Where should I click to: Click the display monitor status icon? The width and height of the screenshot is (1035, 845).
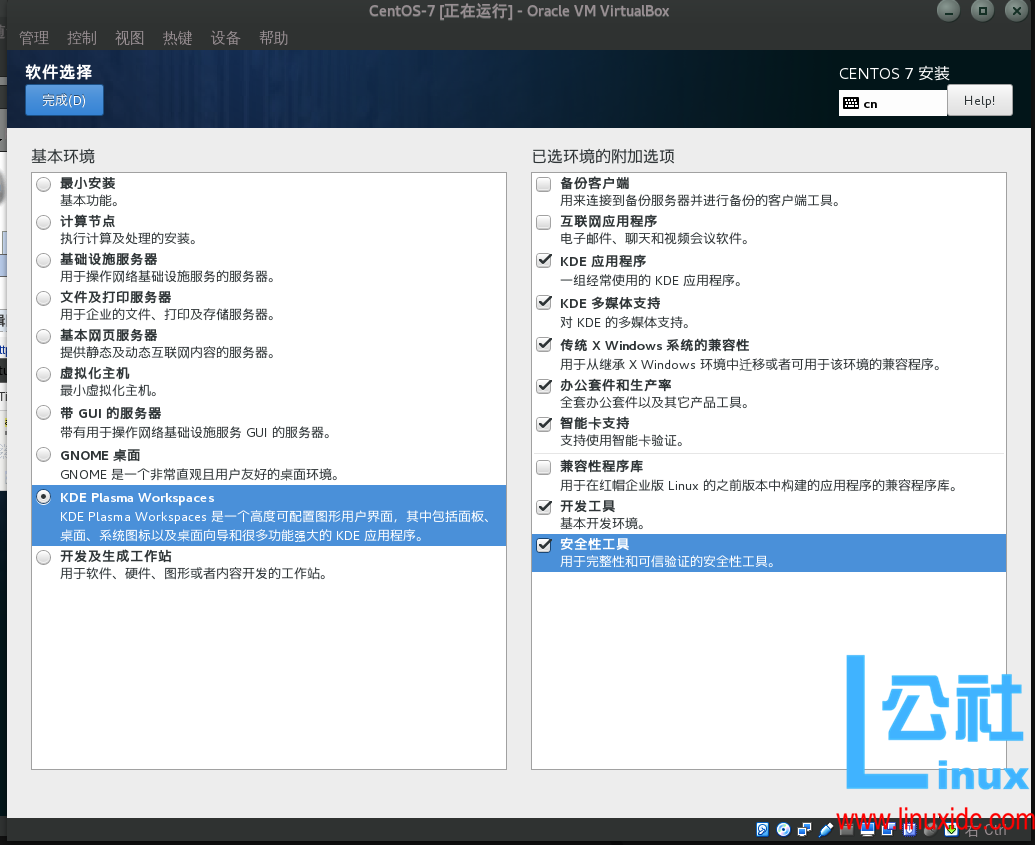pyautogui.click(x=867, y=830)
